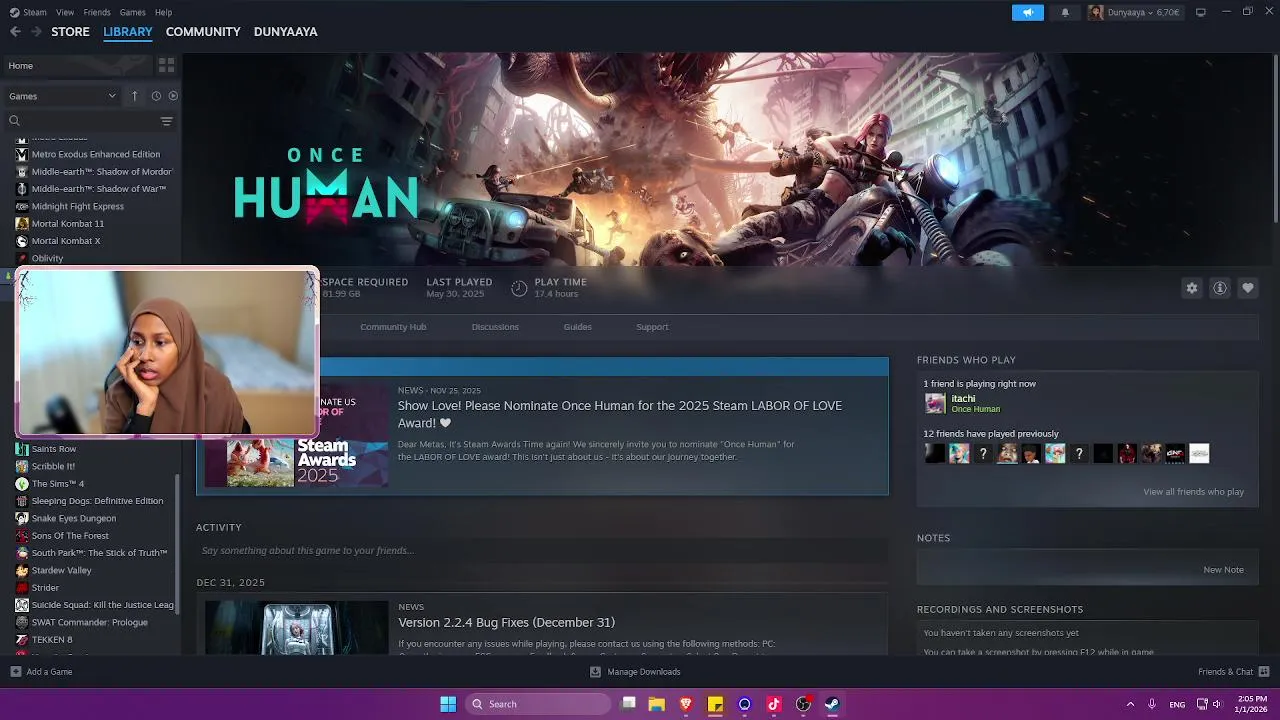Open Version 2.2.4 Bug Fixes news
The height and width of the screenshot is (720, 1280).
click(x=506, y=623)
